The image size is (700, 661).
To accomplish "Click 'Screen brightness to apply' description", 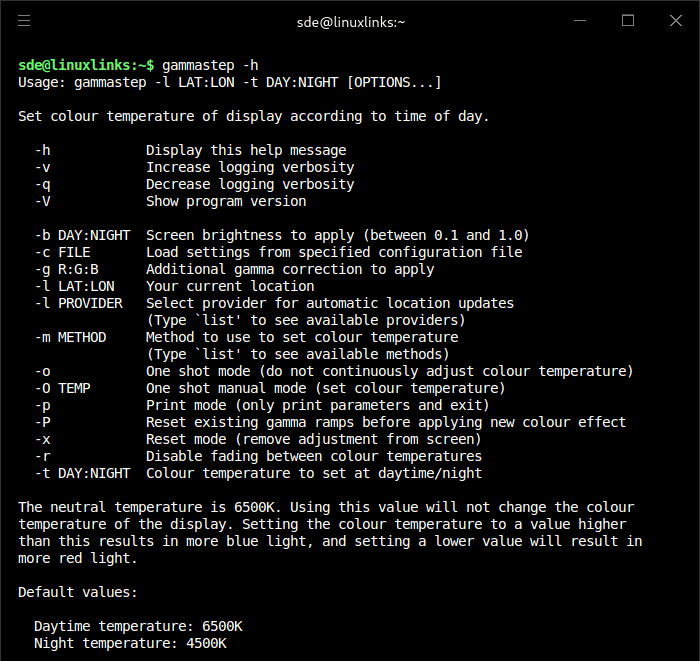I will pos(338,235).
